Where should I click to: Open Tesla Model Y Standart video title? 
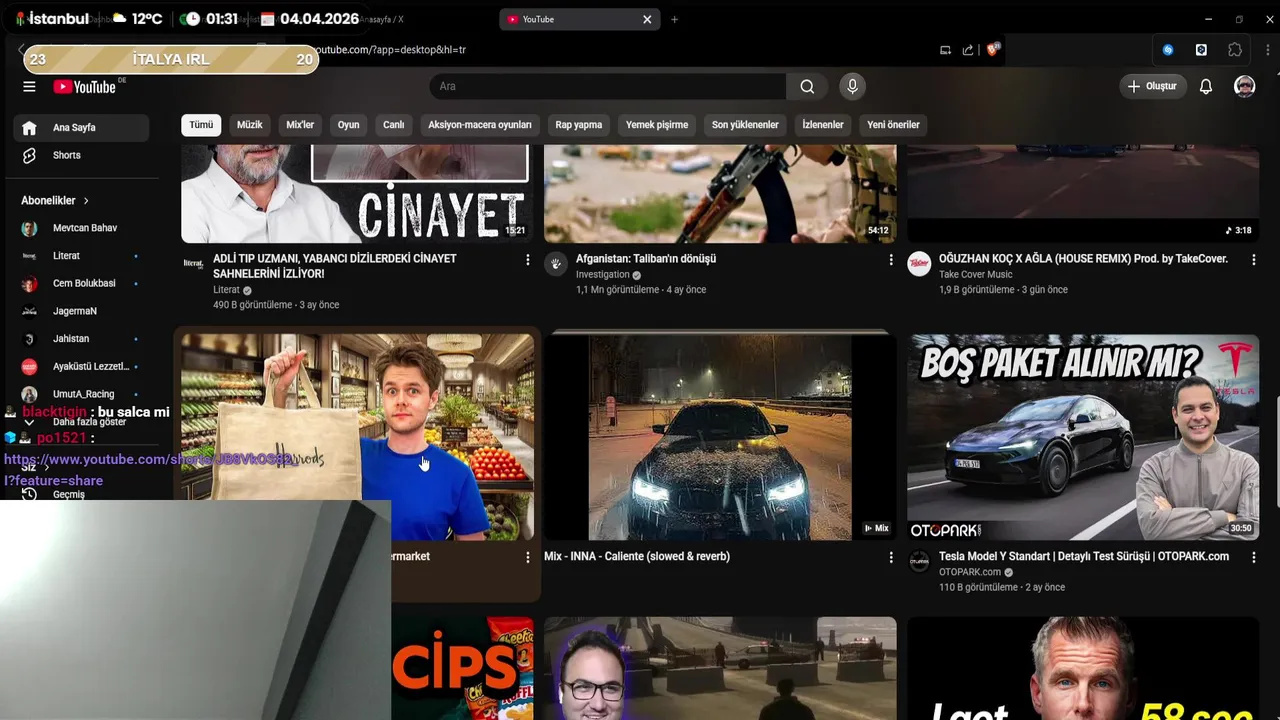point(1084,557)
